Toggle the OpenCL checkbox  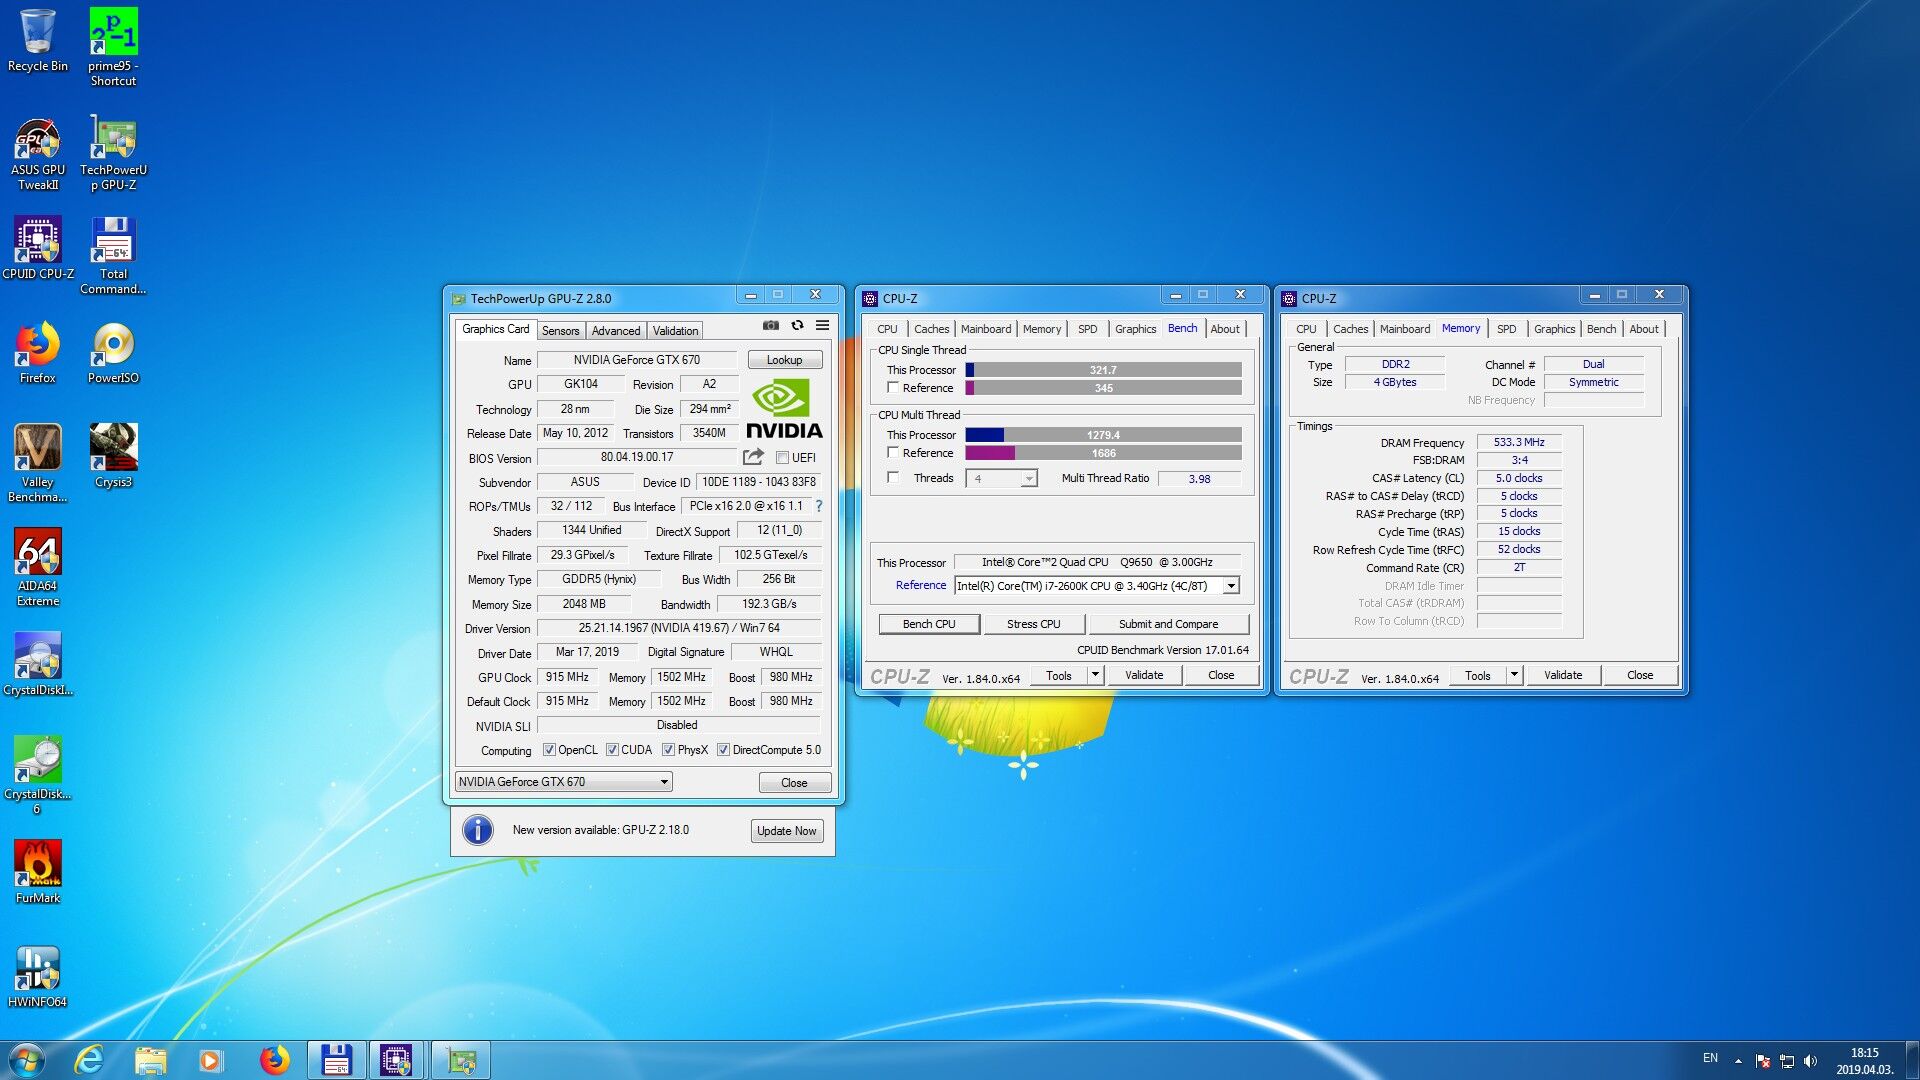549,750
